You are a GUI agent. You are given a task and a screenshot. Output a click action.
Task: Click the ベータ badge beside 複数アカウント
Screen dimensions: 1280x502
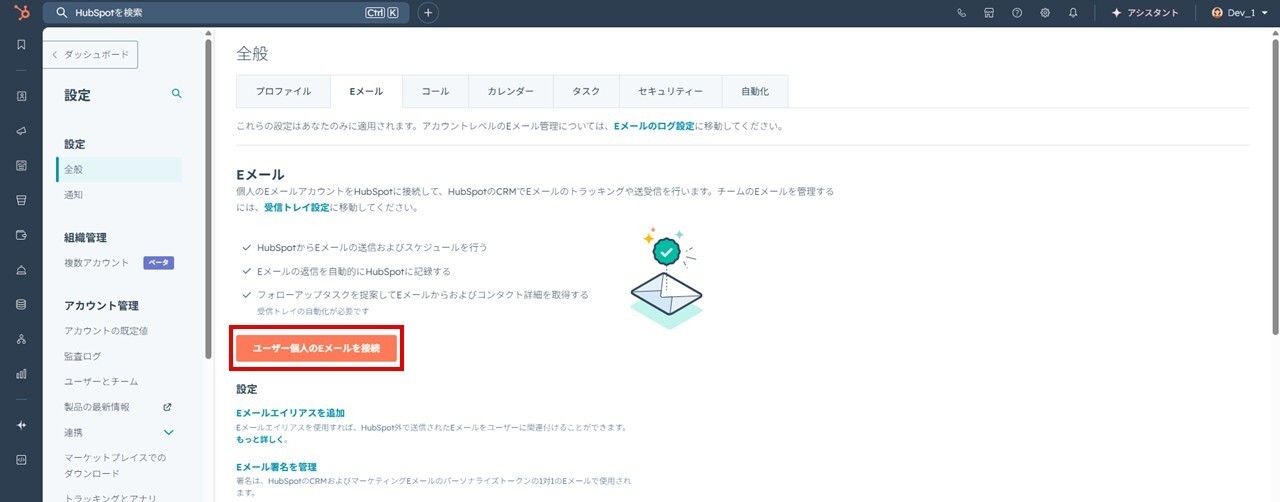(159, 263)
